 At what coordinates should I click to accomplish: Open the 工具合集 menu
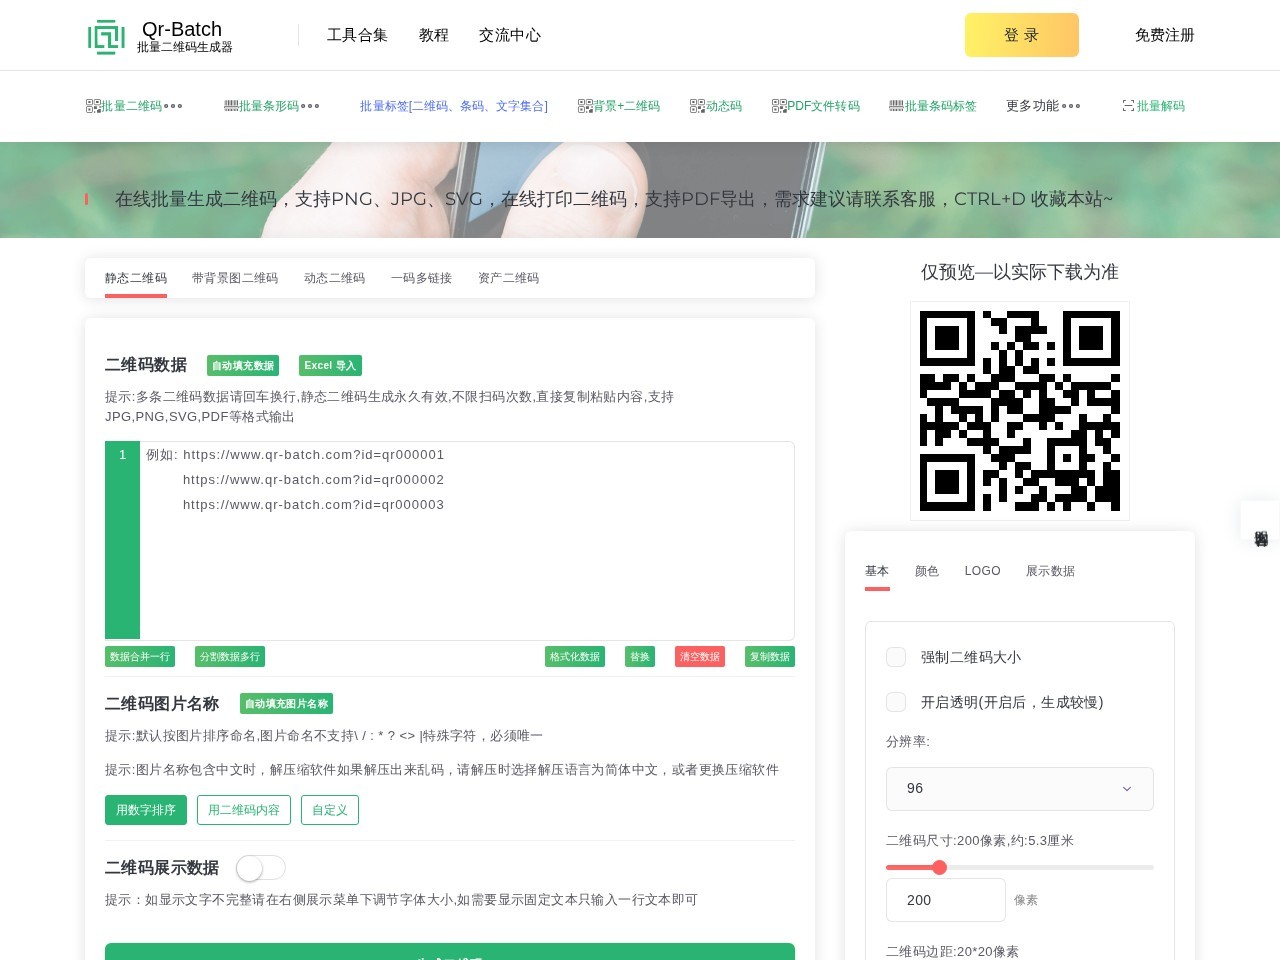(x=357, y=35)
